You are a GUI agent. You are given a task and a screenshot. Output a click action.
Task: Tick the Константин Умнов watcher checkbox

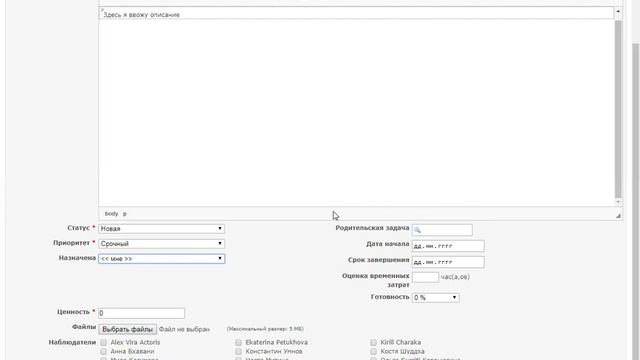(x=238, y=351)
